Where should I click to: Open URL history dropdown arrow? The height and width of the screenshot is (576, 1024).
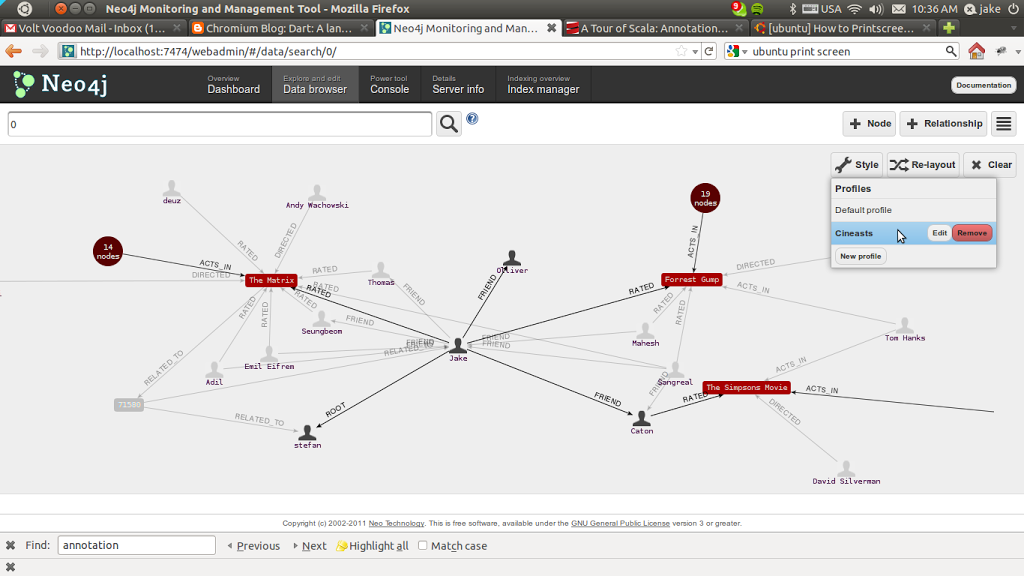tap(696, 52)
